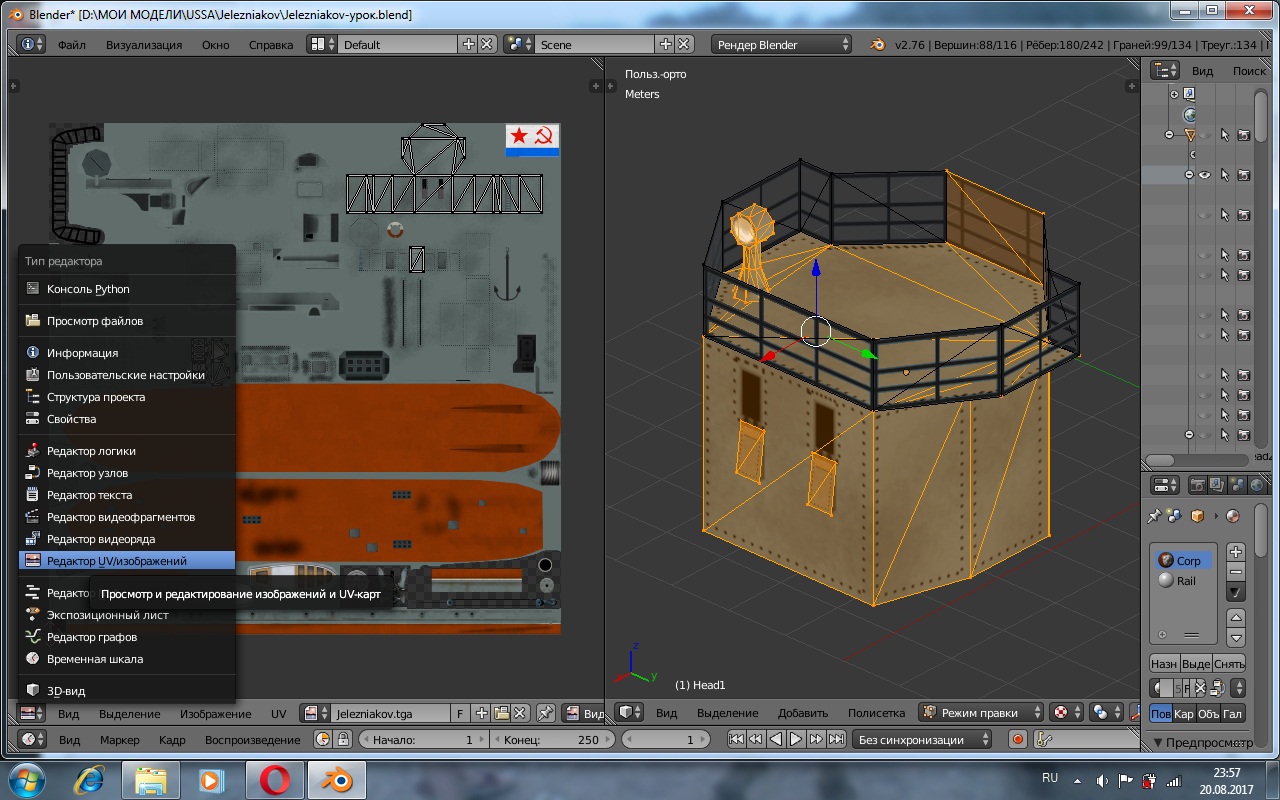
Task: Unlink Jelezniakov.tga image with X icon
Action: pyautogui.click(x=520, y=713)
